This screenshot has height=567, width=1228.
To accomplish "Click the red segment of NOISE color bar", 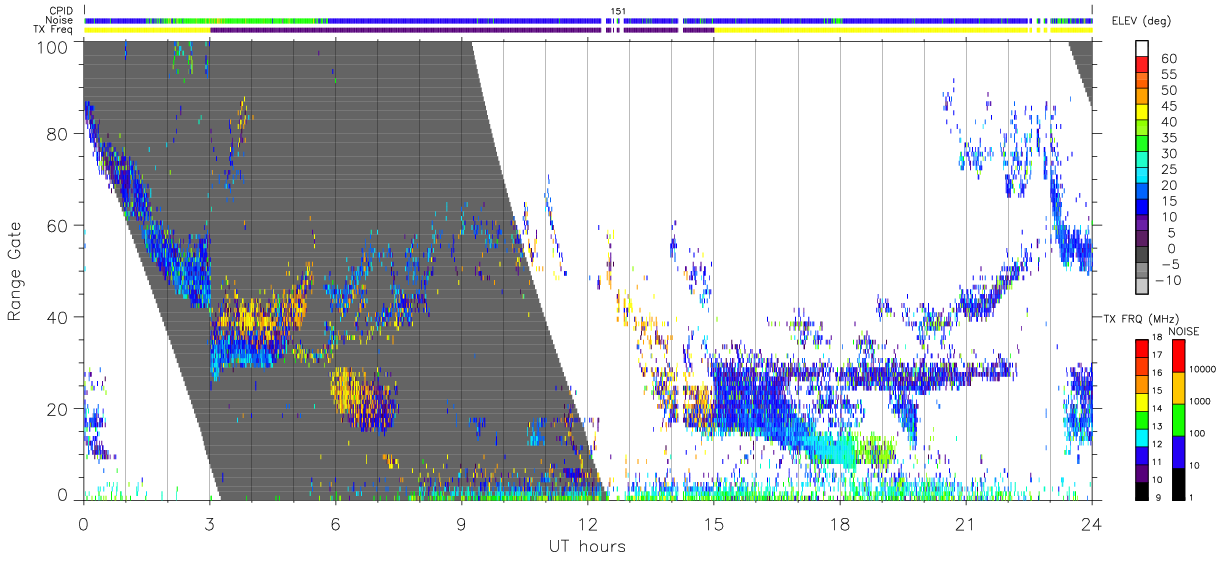I will [1178, 356].
